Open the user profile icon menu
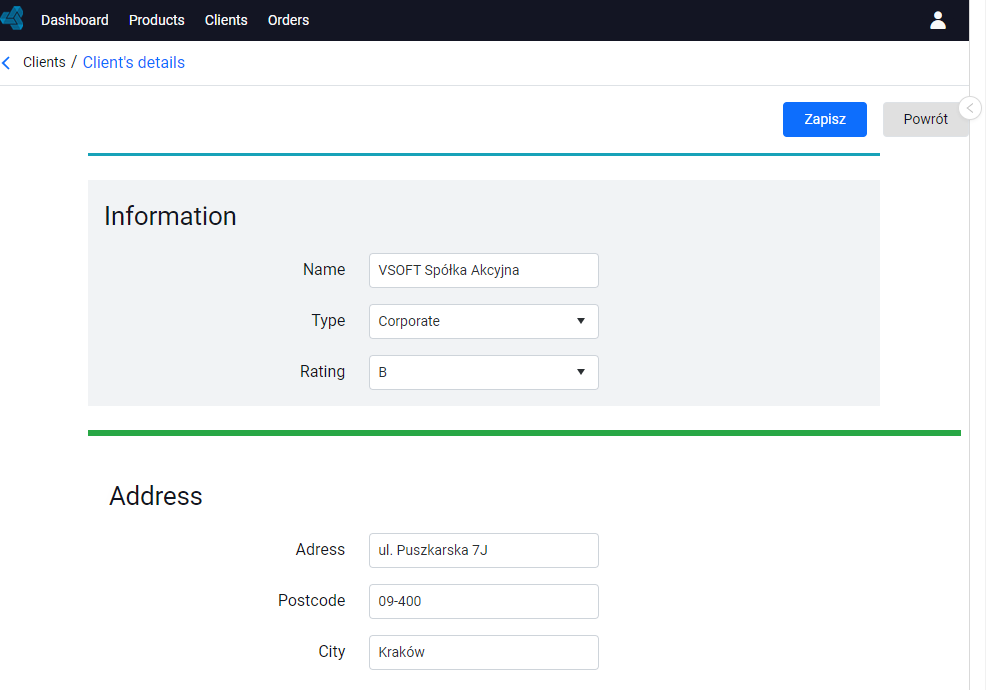986x690 pixels. click(938, 20)
